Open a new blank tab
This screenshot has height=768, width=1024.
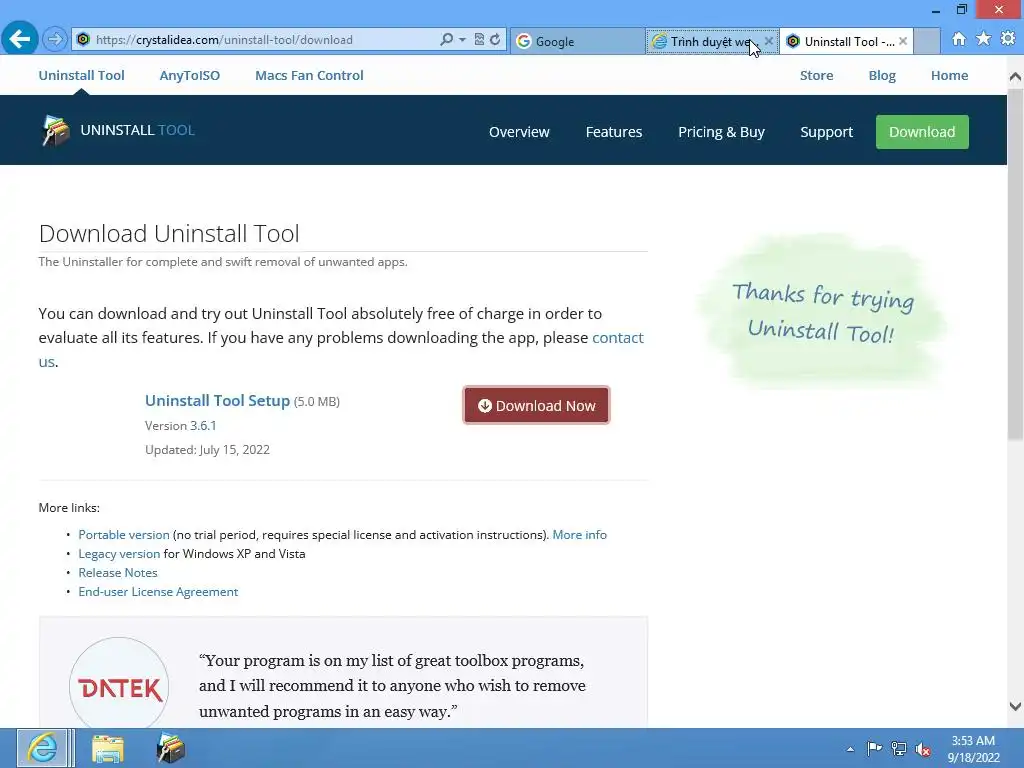[927, 41]
